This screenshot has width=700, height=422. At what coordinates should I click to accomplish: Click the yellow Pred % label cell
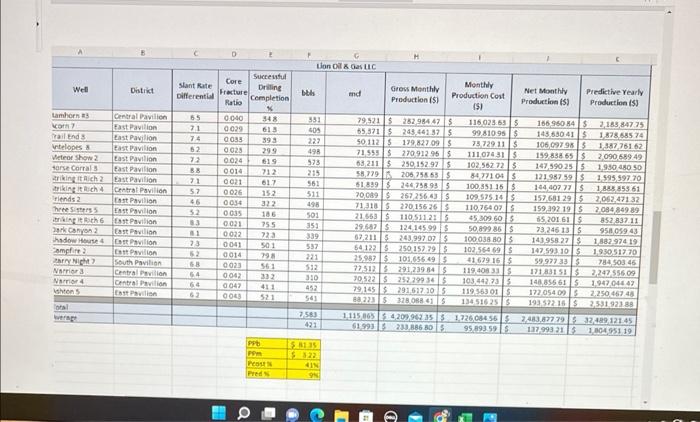(267, 374)
